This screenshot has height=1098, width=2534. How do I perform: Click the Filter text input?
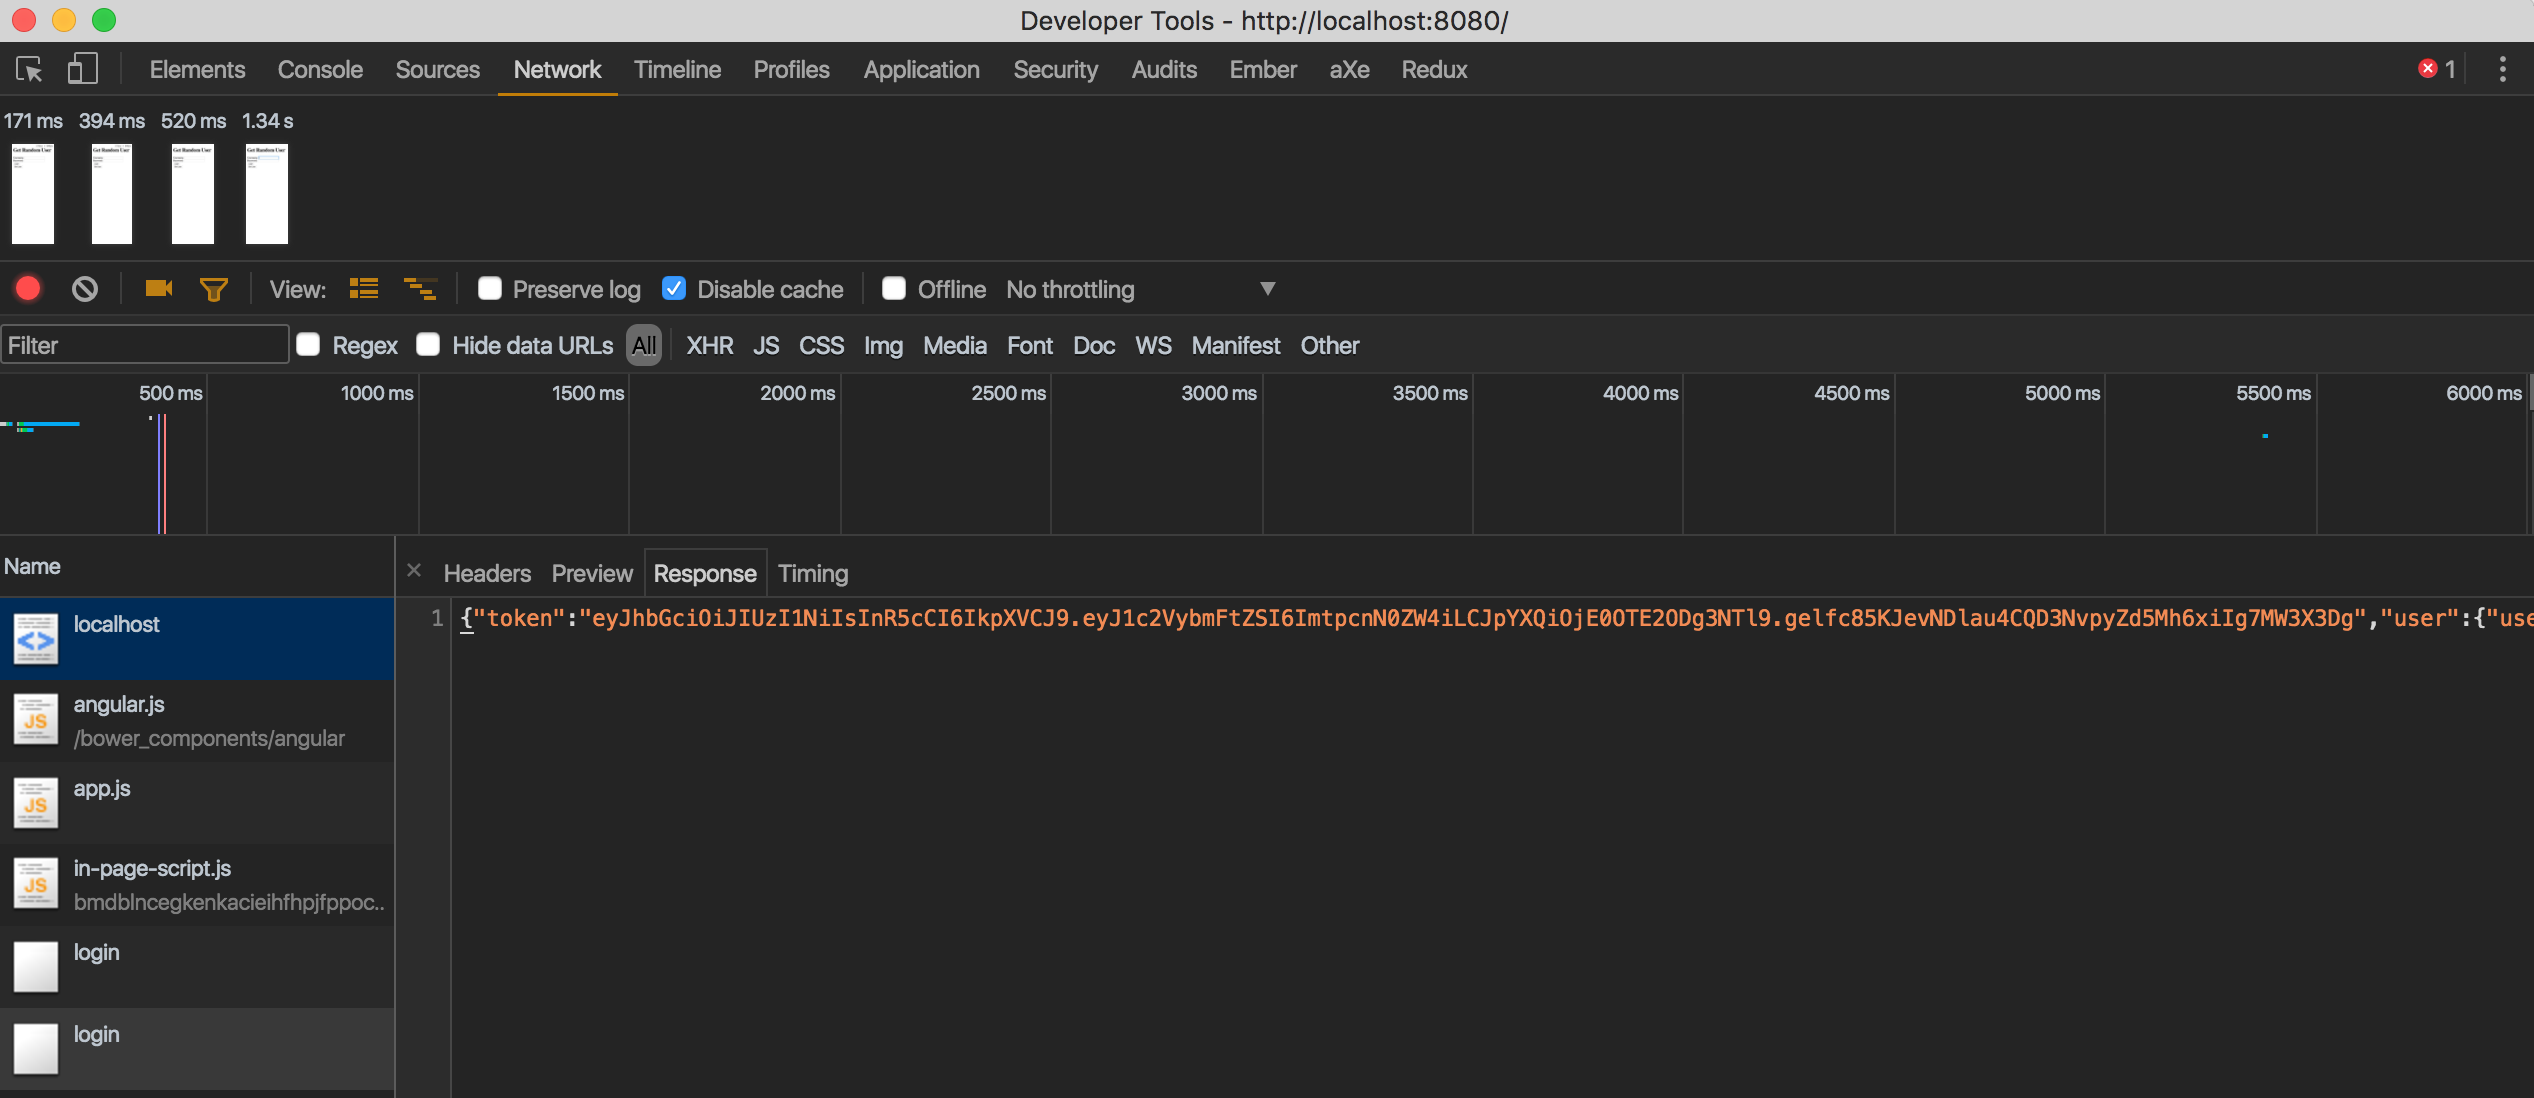point(145,345)
